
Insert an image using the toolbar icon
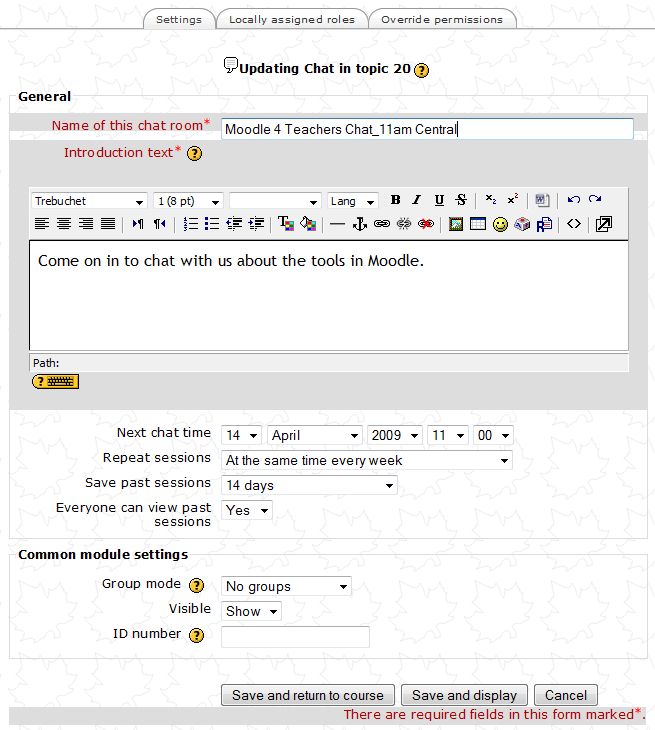[x=456, y=224]
